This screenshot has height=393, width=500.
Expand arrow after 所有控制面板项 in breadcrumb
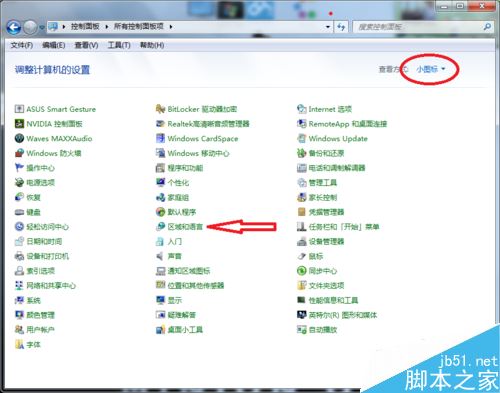tap(171, 27)
